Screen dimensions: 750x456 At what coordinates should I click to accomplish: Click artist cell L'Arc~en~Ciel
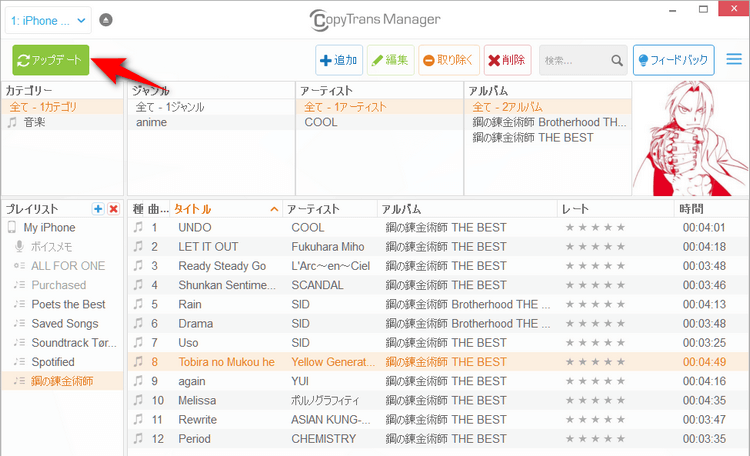331,266
